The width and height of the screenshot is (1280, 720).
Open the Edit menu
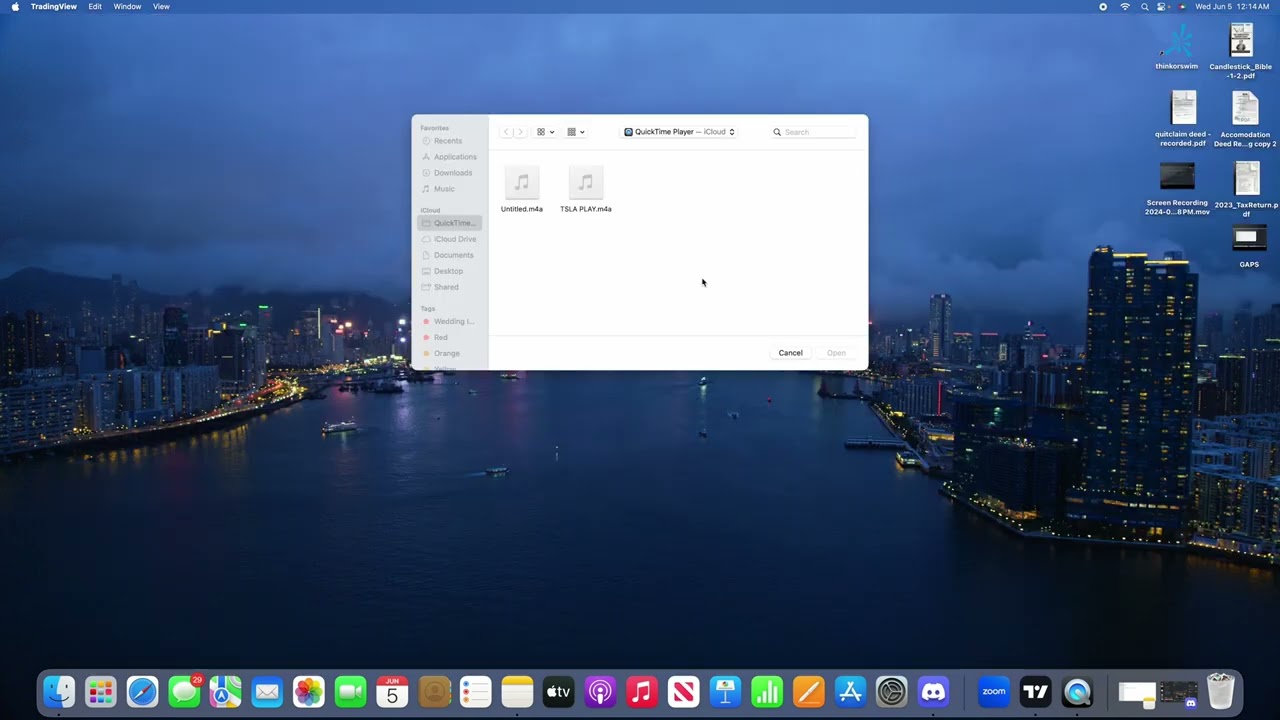[95, 6]
